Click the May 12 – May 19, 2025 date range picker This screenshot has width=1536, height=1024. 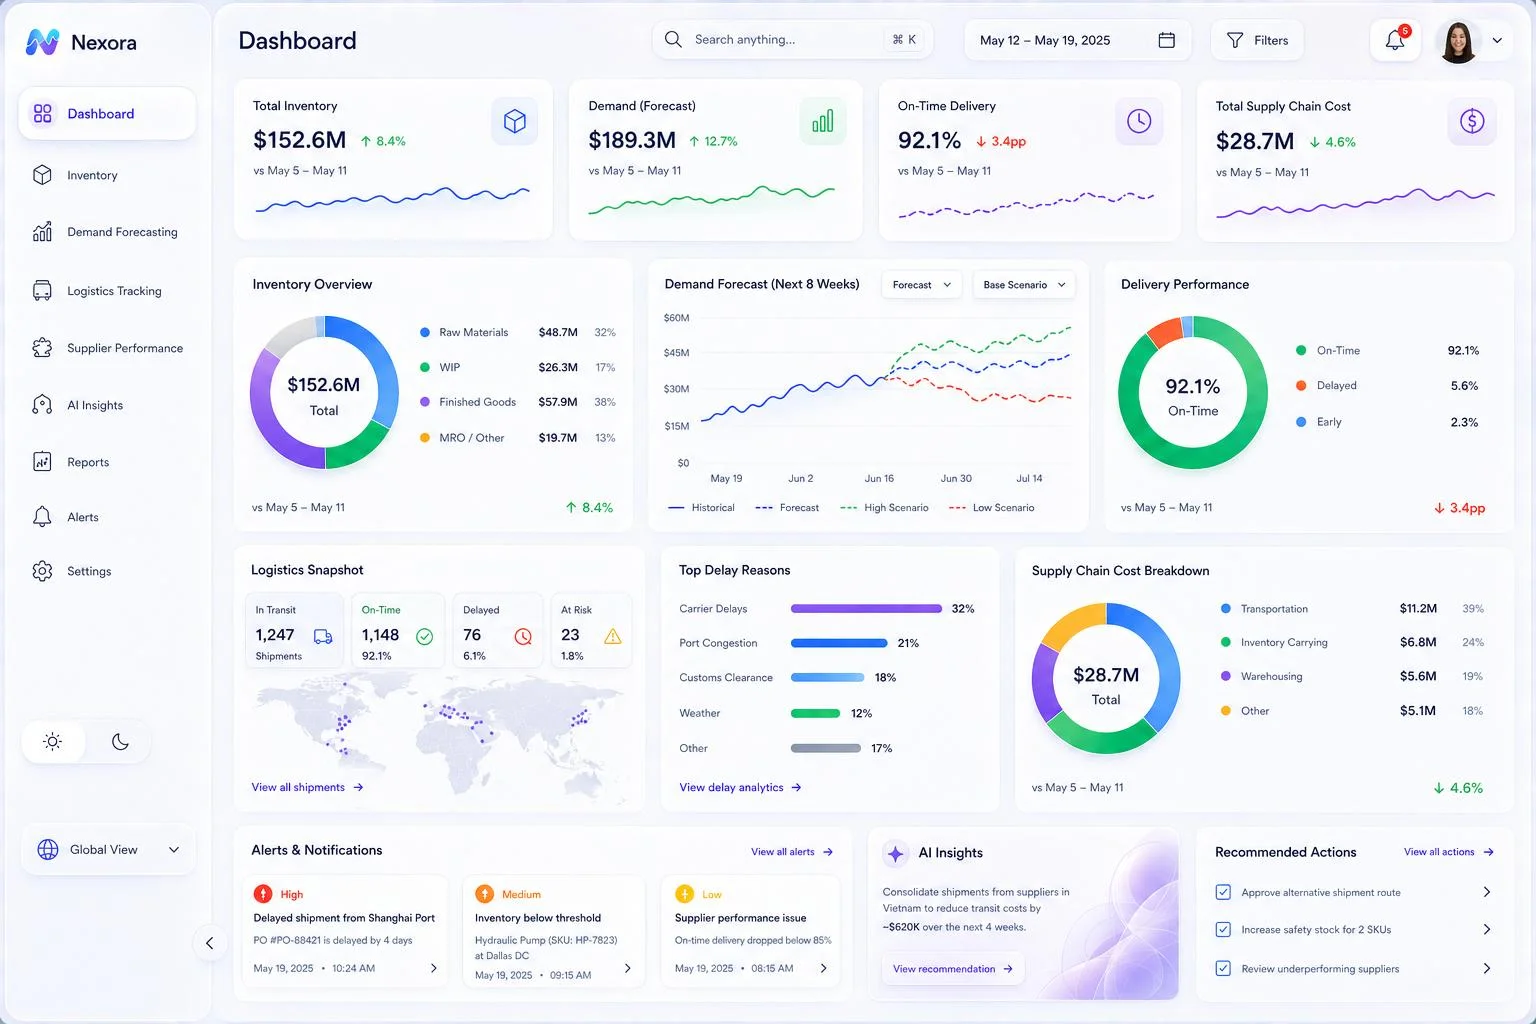click(1078, 40)
